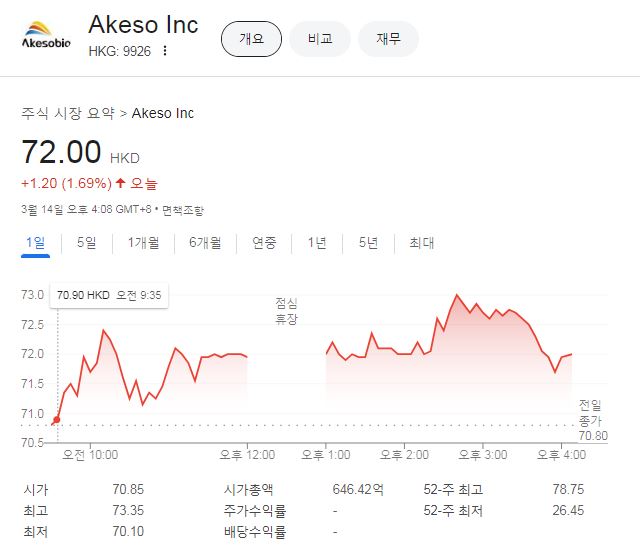Click the 전일 종가 70.80 label
640x554 pixels.
592,420
